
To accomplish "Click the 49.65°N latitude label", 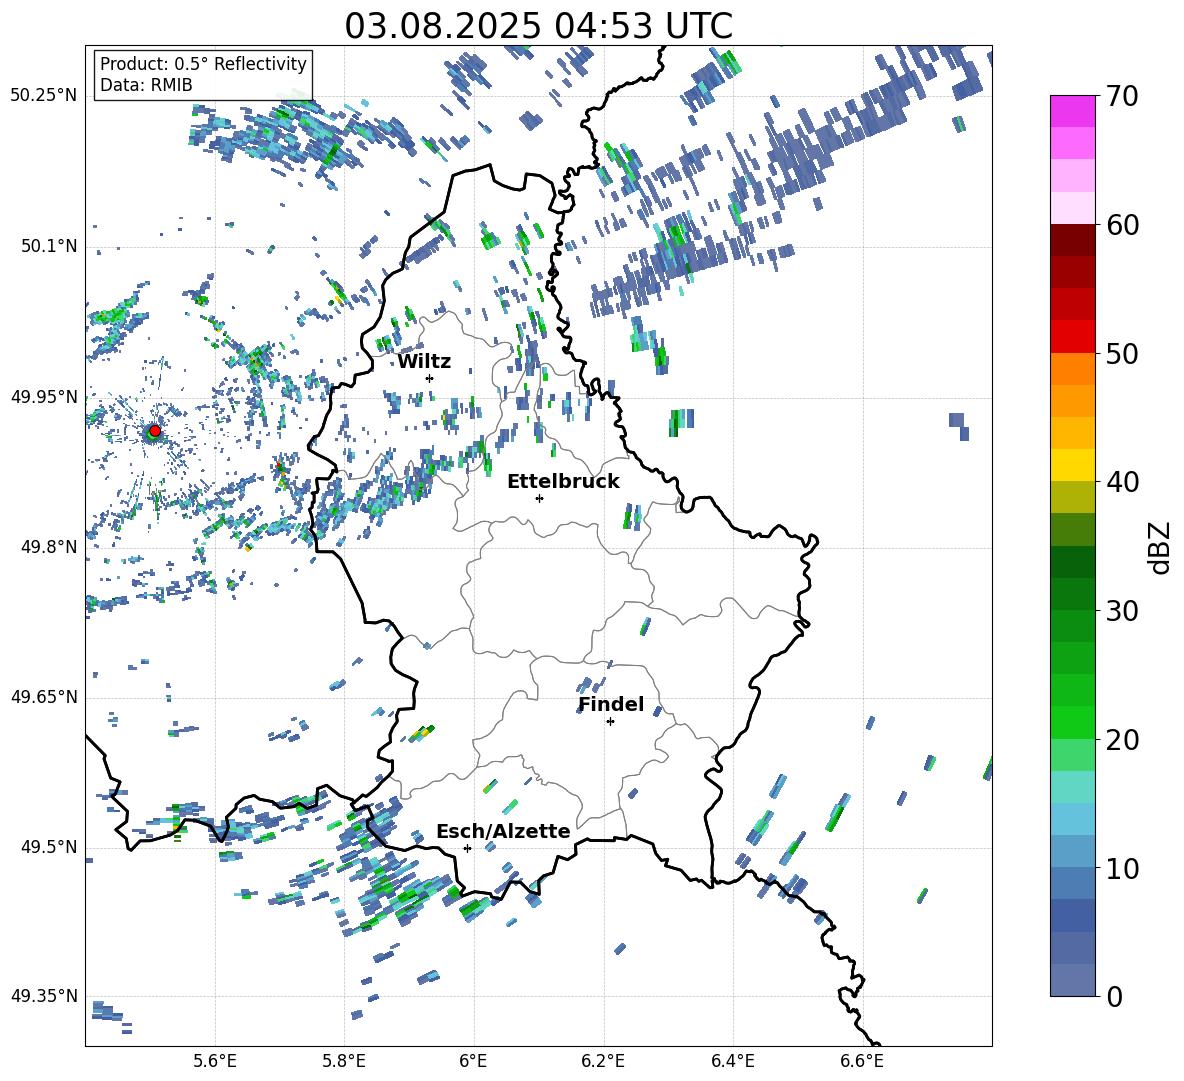I will coord(44,697).
